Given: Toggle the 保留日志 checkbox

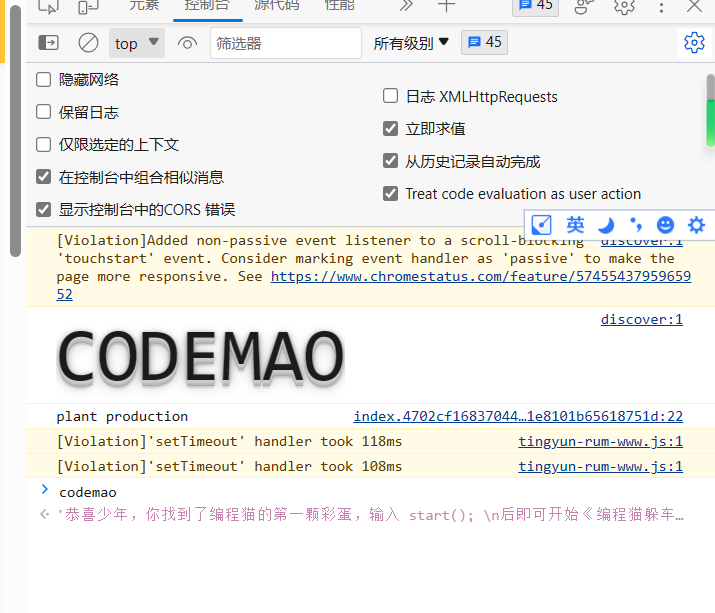Looking at the screenshot, I should point(43,112).
